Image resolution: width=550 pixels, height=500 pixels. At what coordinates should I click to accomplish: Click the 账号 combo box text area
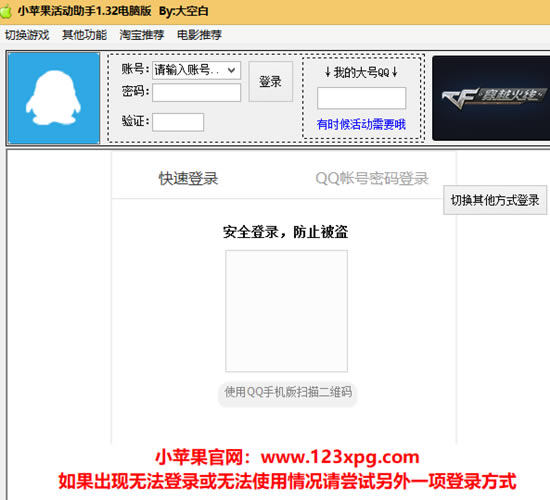(x=189, y=70)
